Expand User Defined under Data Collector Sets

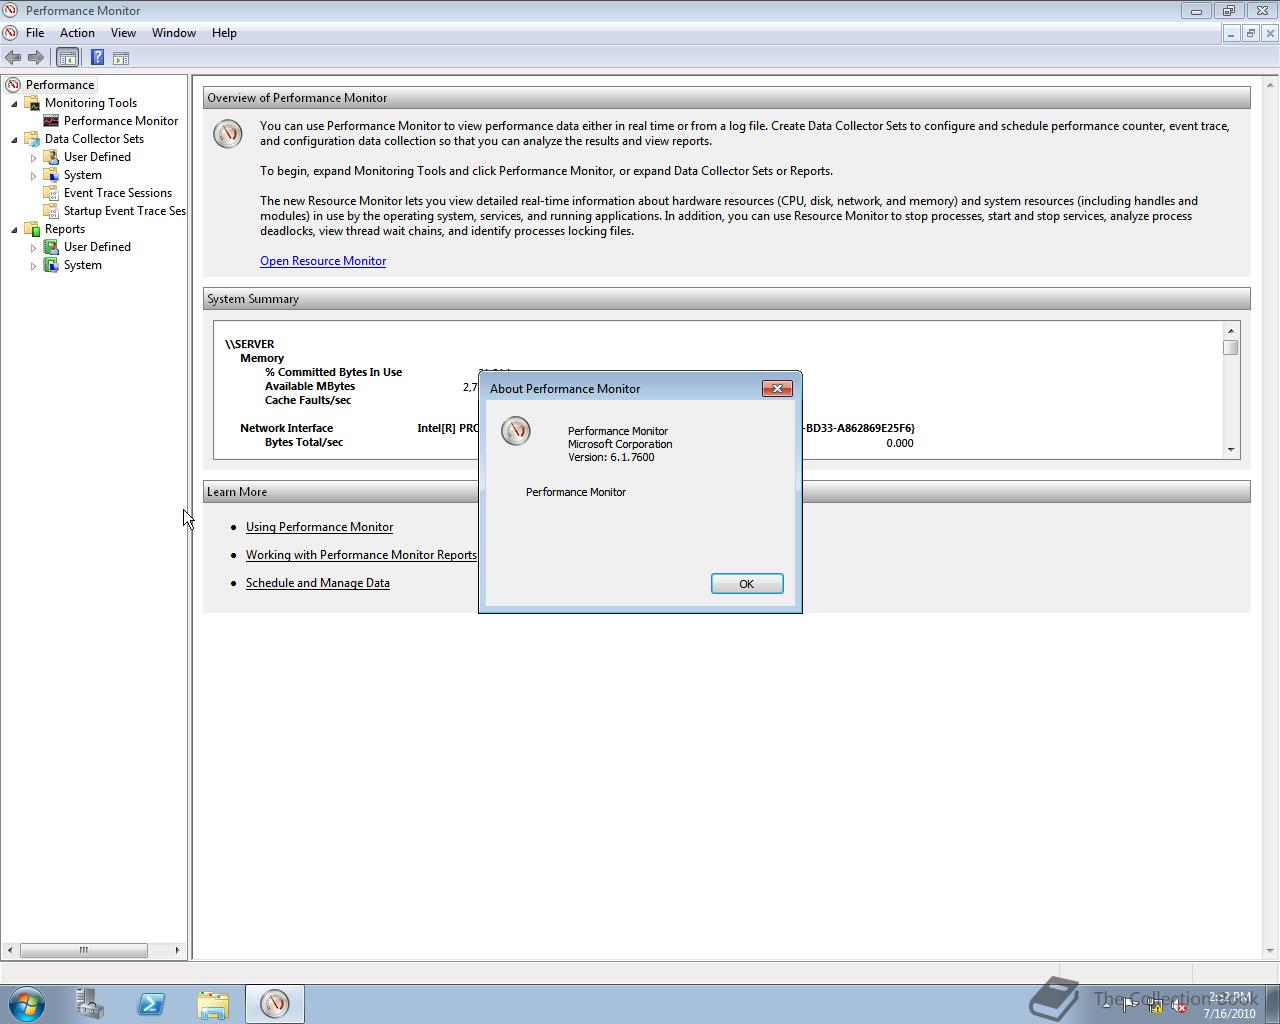click(33, 158)
